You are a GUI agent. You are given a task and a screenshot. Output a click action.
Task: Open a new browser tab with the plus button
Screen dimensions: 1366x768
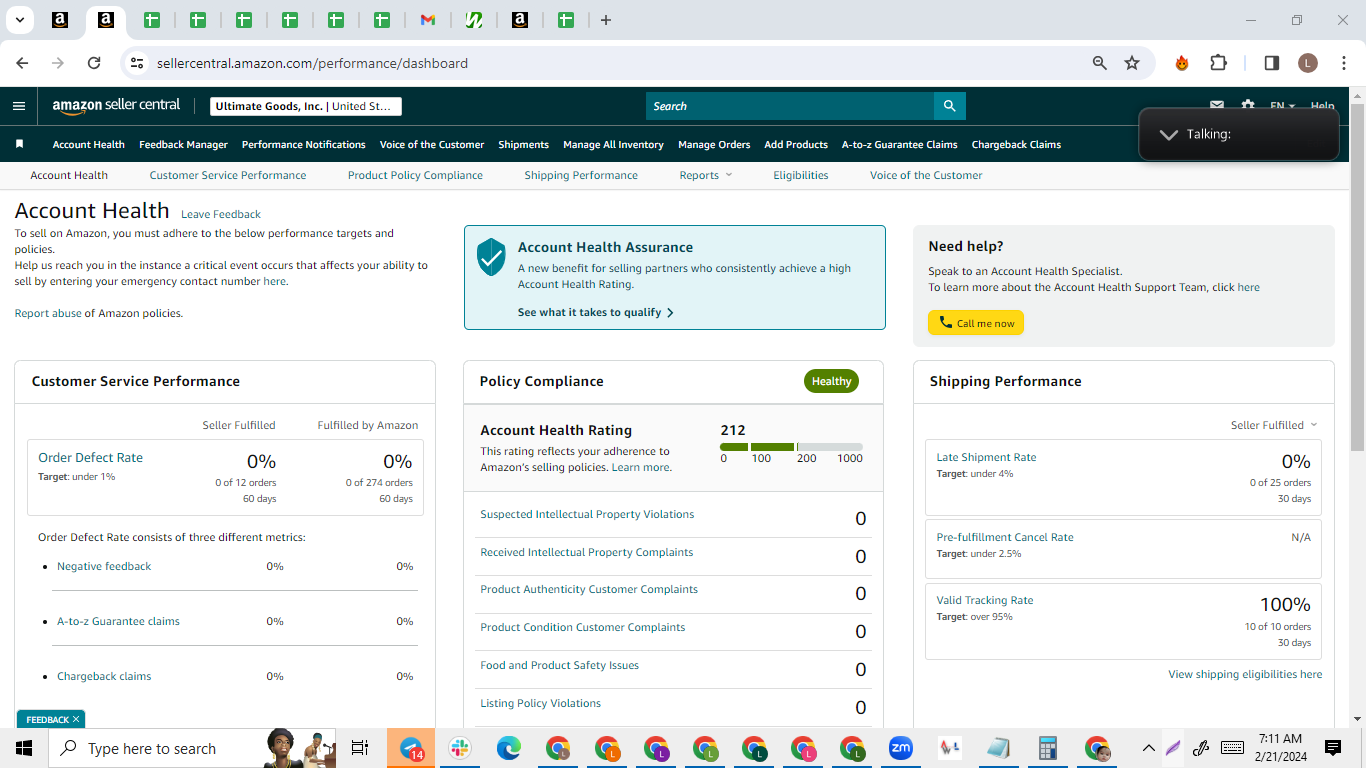click(606, 20)
